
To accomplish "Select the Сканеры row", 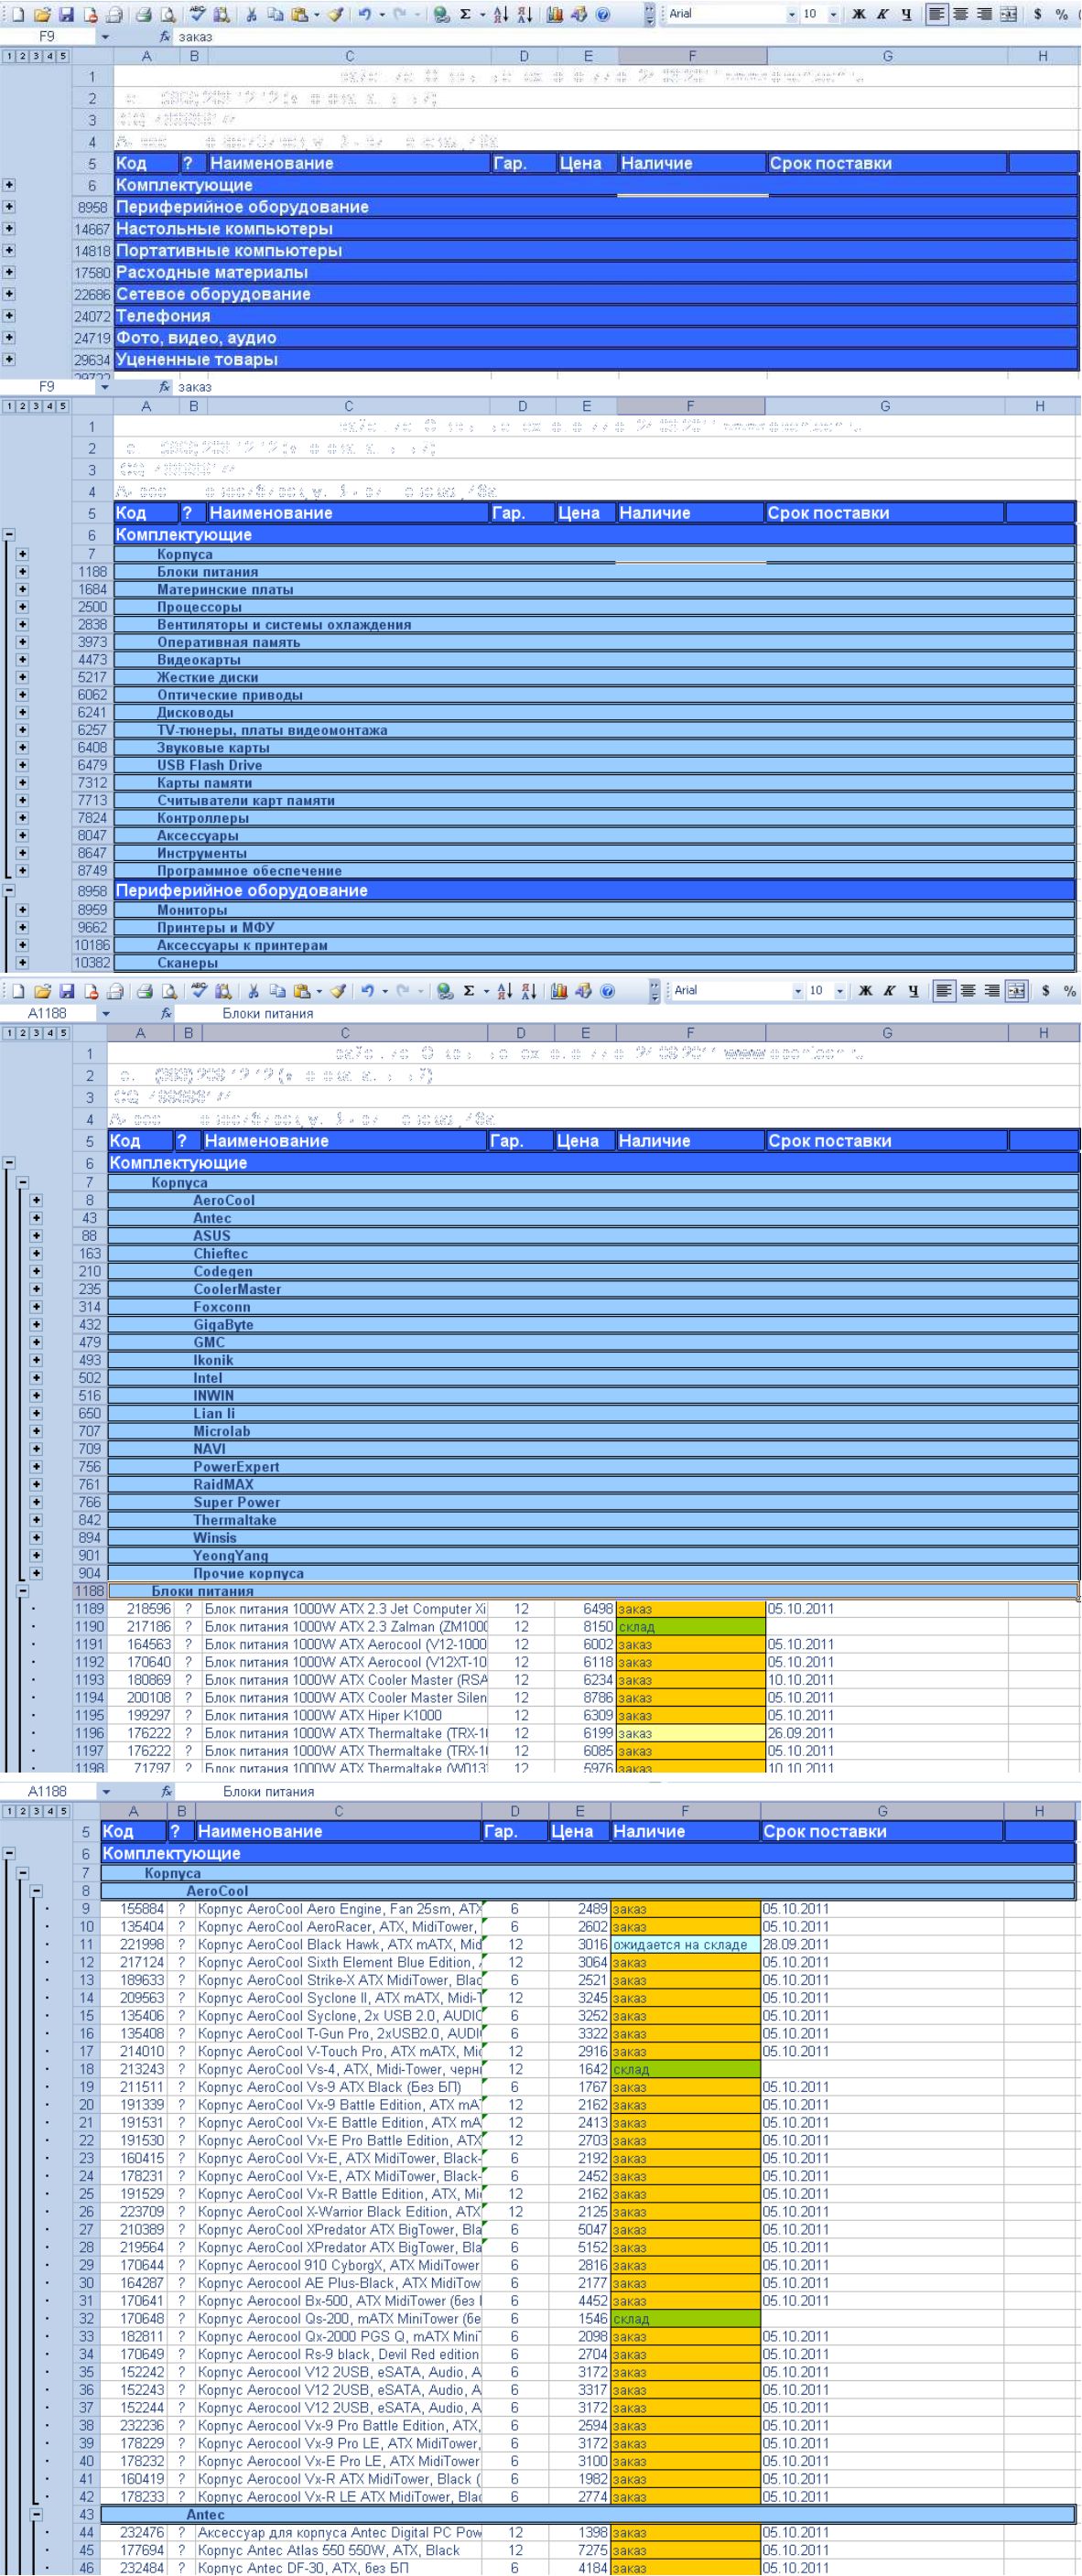I will click(x=594, y=963).
